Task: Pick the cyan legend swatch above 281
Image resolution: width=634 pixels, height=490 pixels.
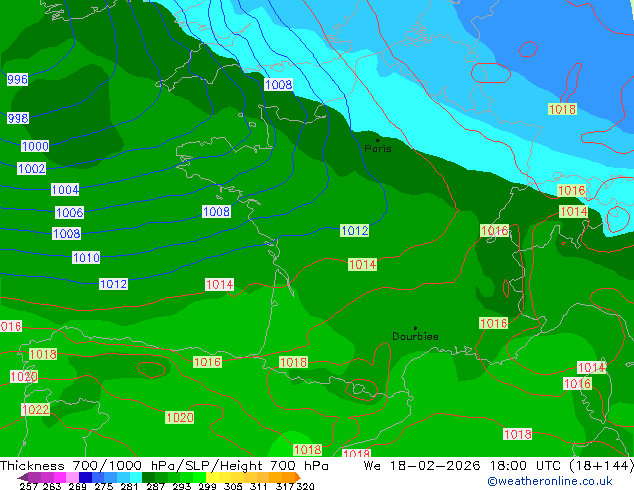Action: 136,477
